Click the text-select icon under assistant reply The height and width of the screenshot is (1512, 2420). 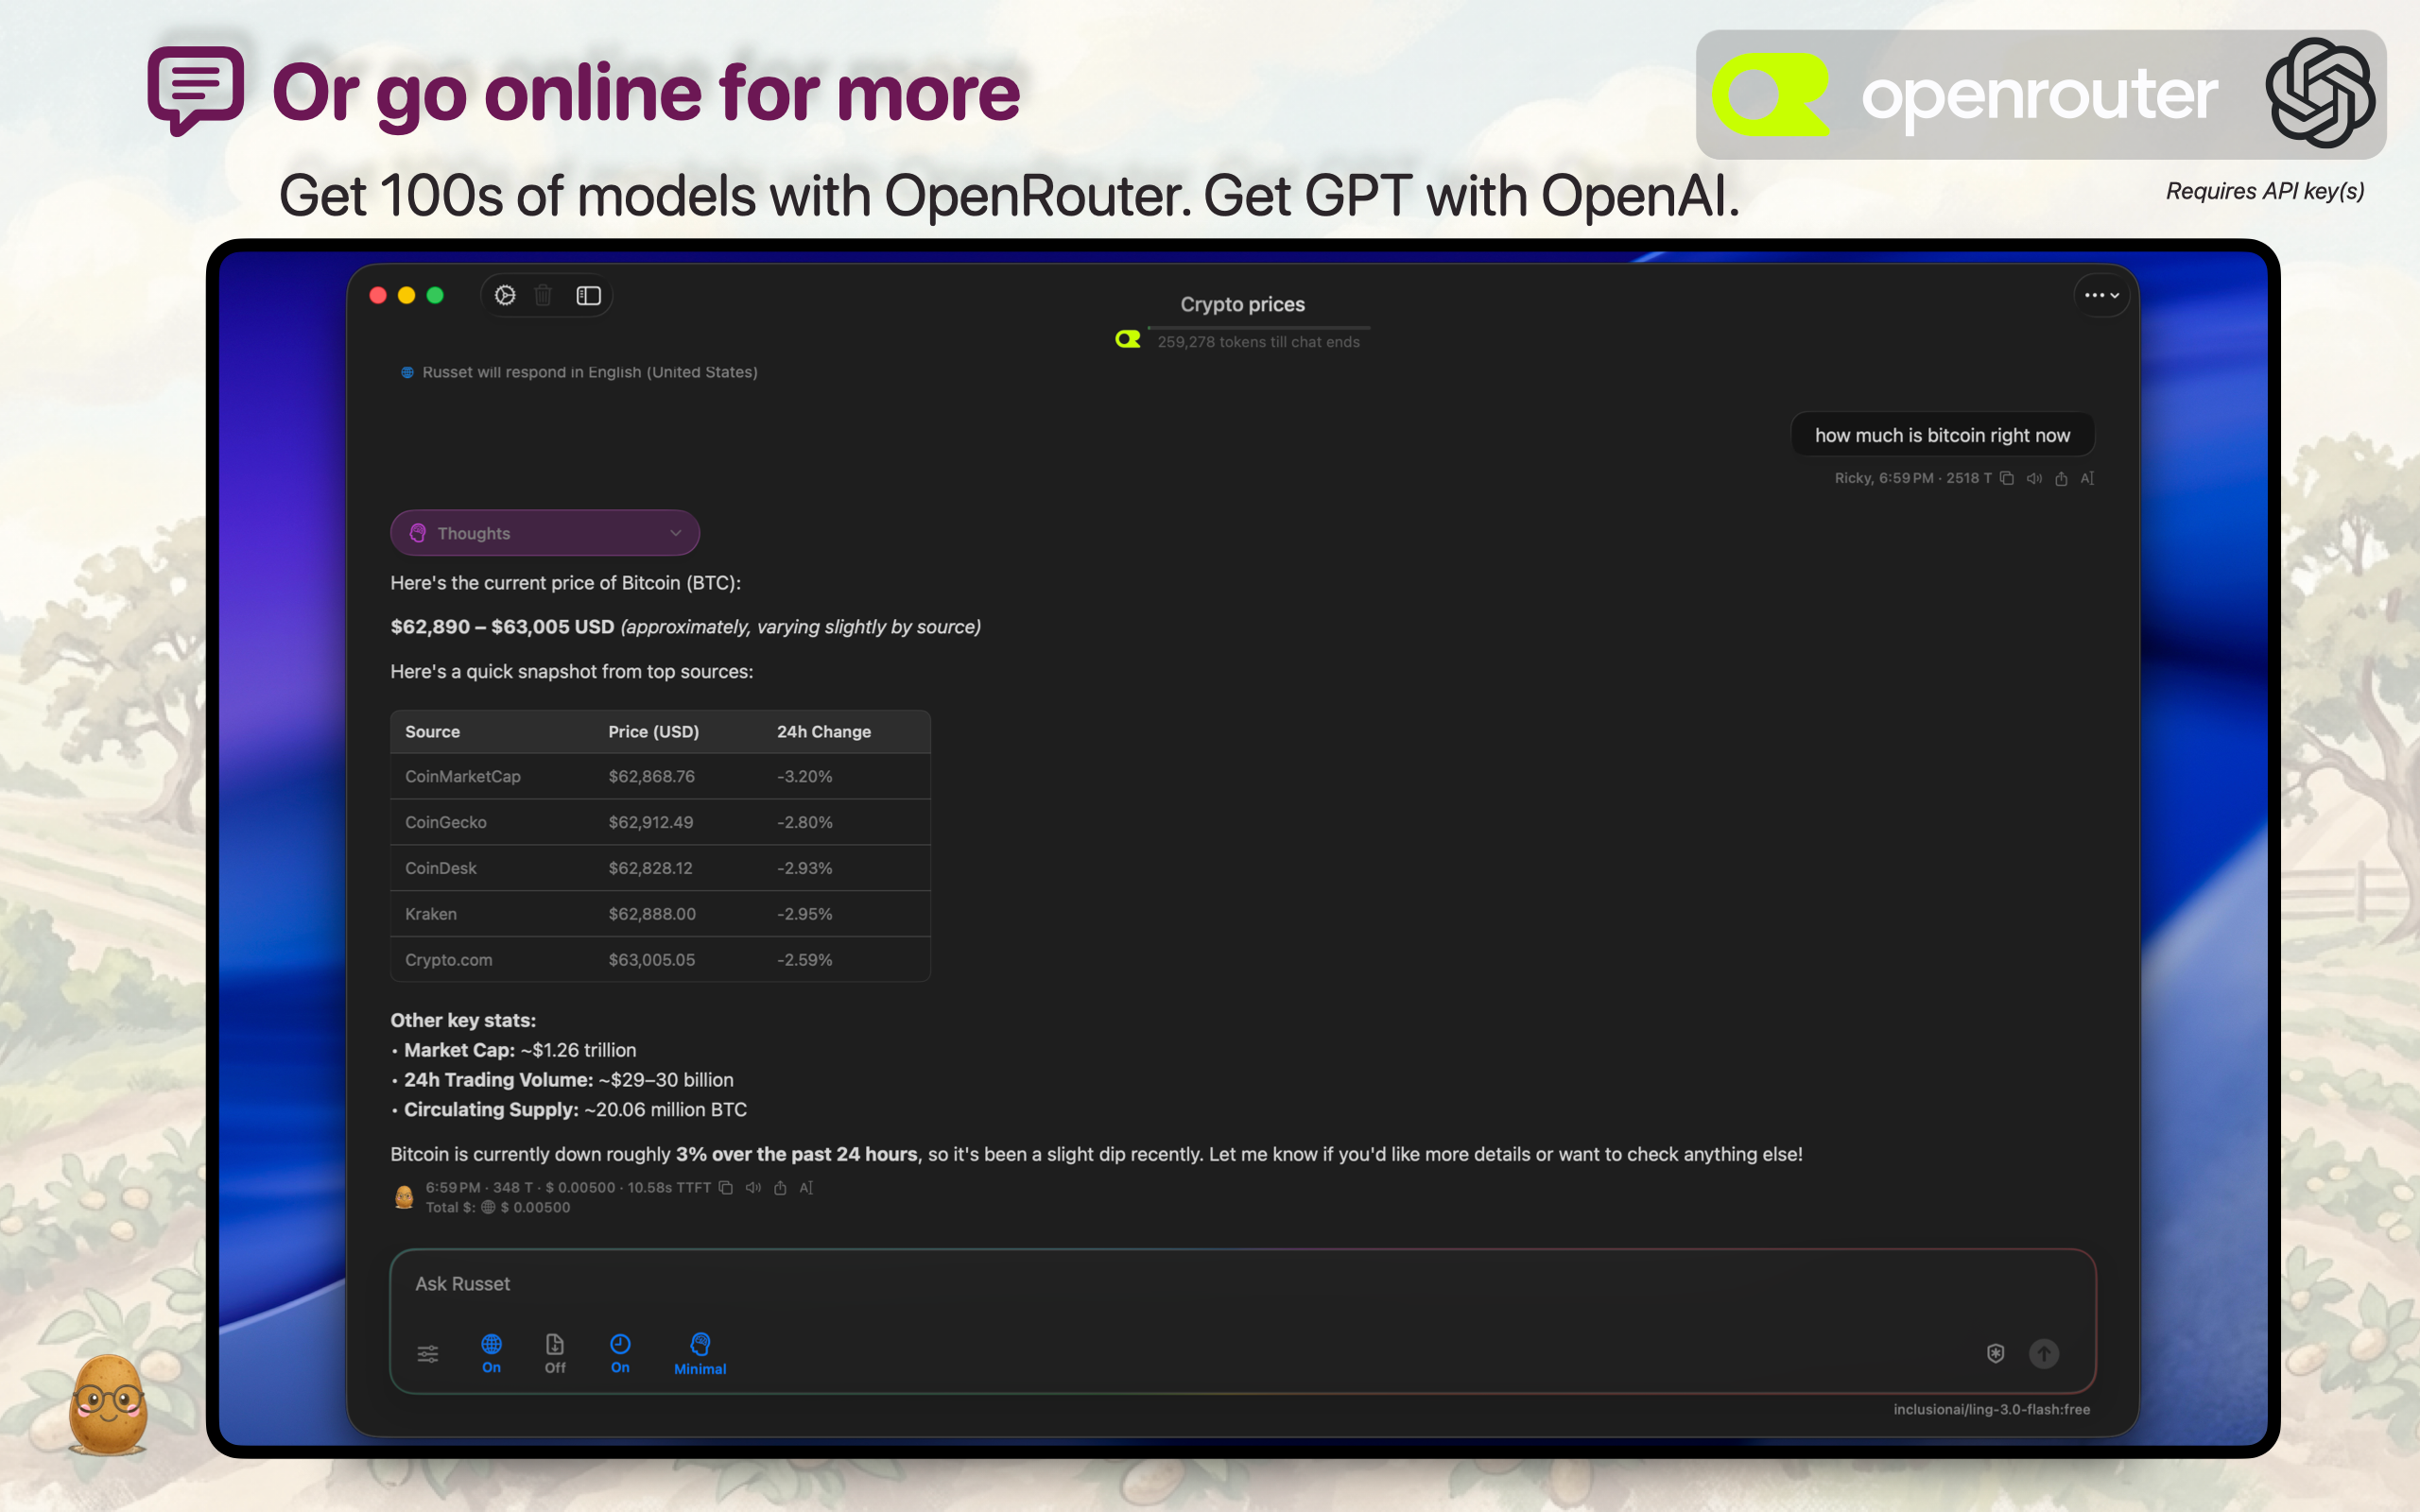coord(806,1187)
